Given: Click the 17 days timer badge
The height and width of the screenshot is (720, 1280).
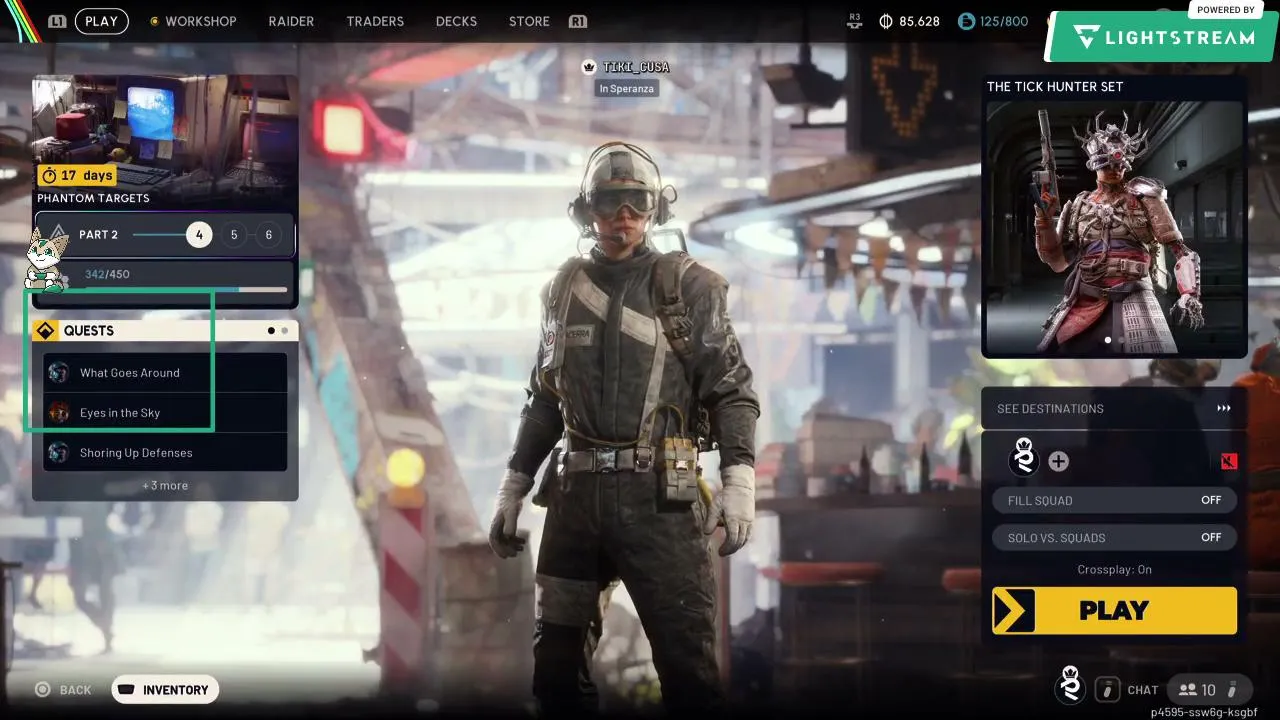Looking at the screenshot, I should (x=77, y=175).
